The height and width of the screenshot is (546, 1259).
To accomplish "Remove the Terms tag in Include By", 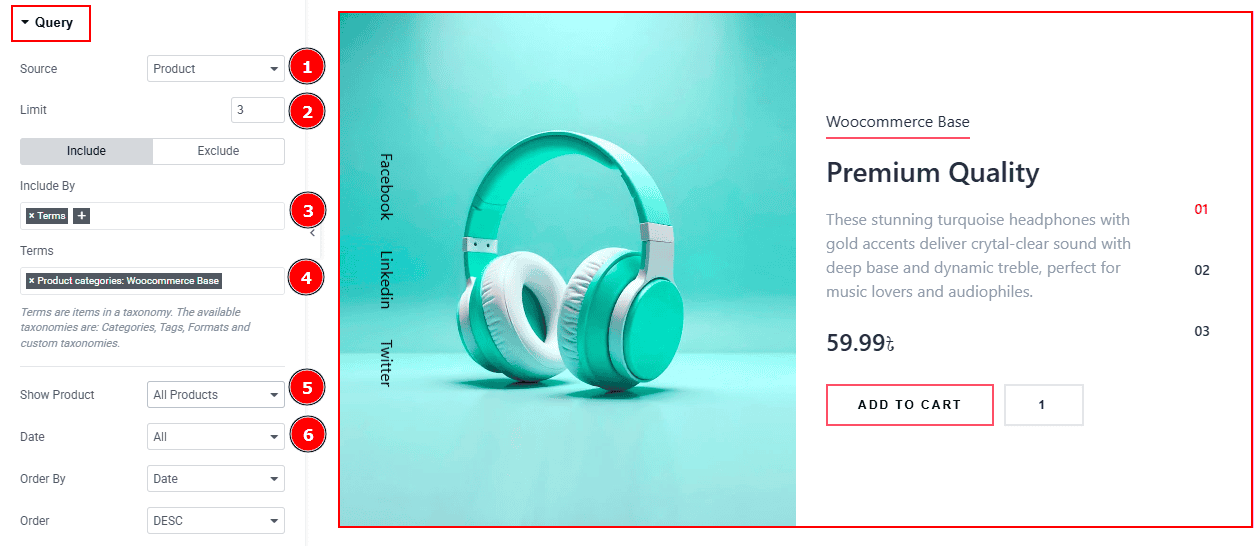I will coord(31,216).
